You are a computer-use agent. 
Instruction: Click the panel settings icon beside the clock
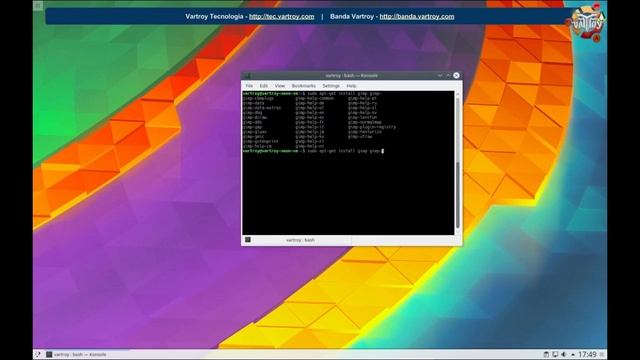602,354
